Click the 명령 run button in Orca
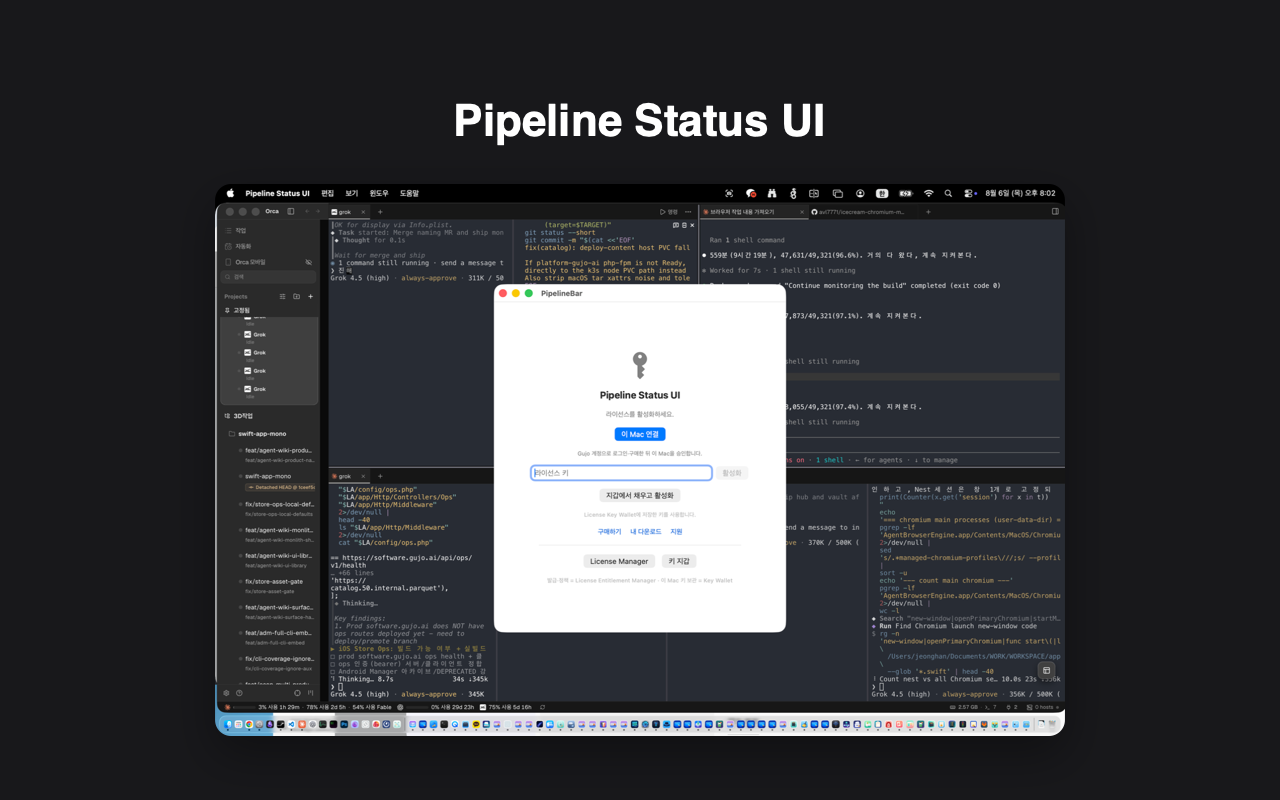The image size is (1280, 800). pyautogui.click(x=669, y=212)
